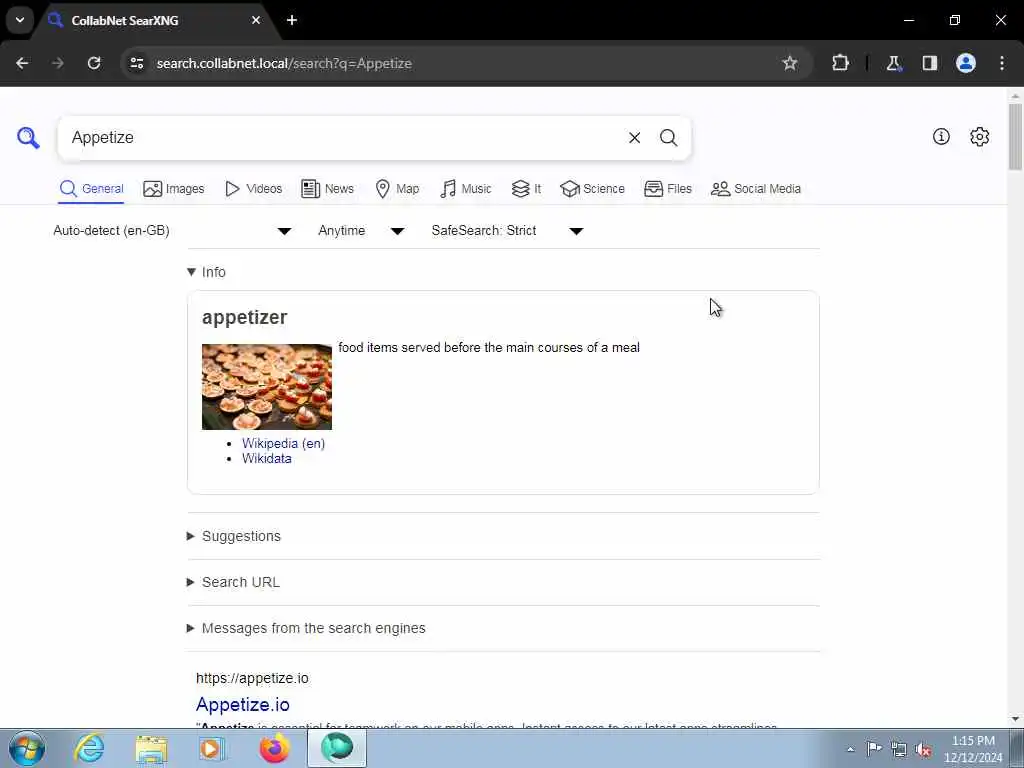Screen dimensions: 1024x768
Task: Open the Wikidata link
Action: [x=266, y=458]
